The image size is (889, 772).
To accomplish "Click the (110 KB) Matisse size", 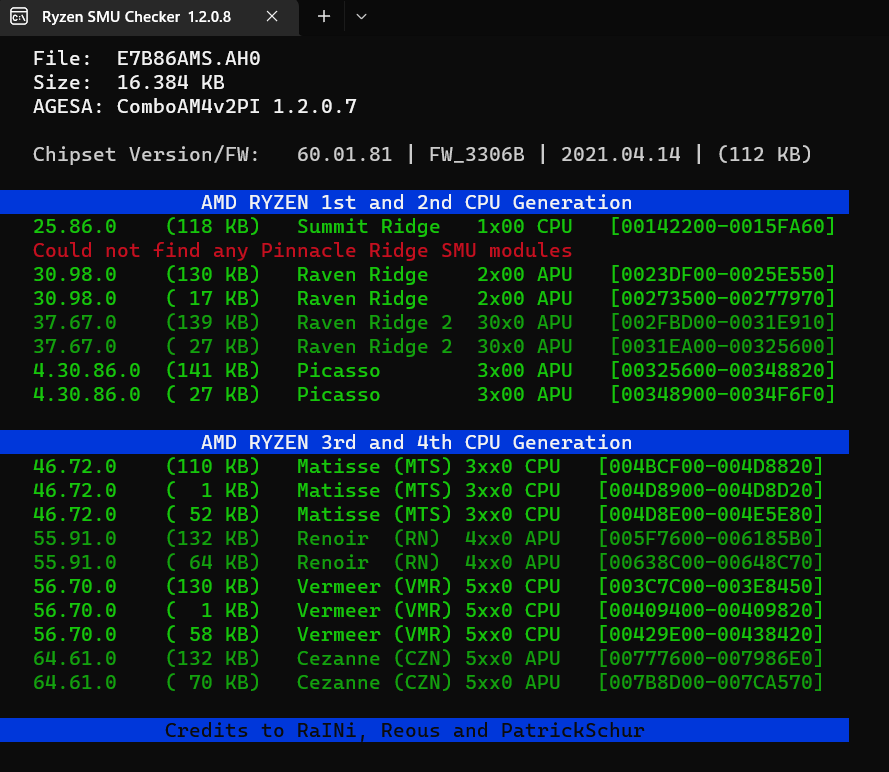I will pyautogui.click(x=213, y=466).
